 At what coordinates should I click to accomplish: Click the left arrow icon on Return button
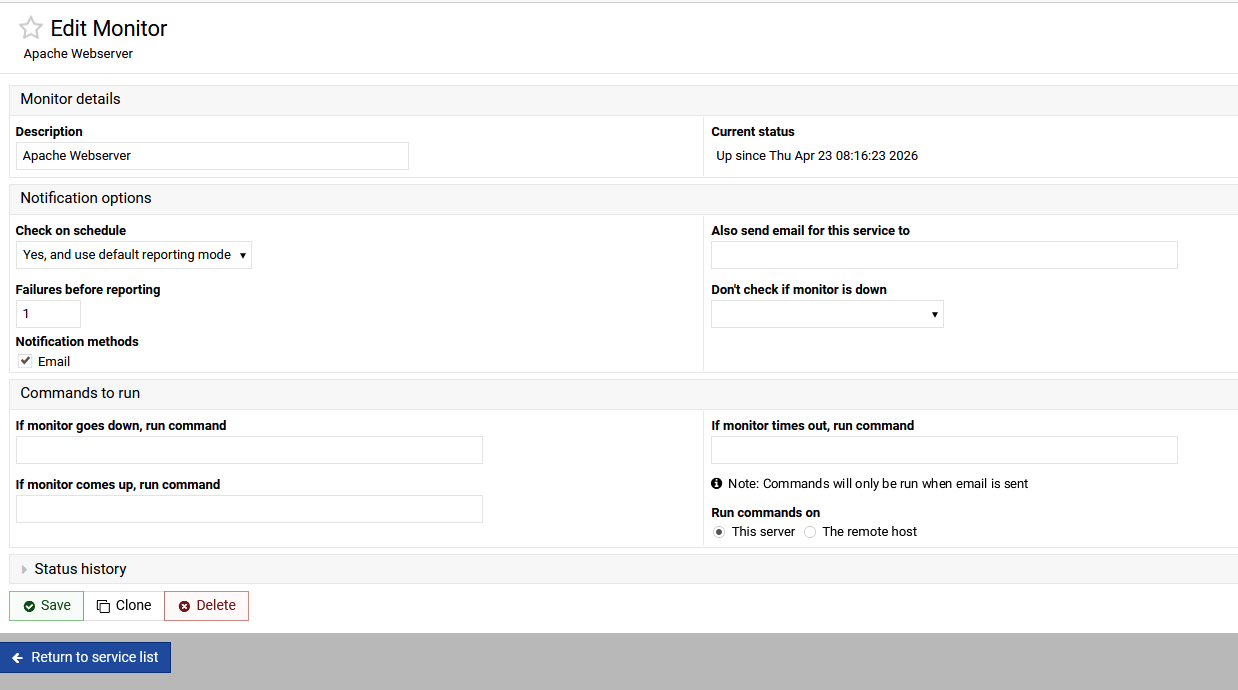pos(17,658)
